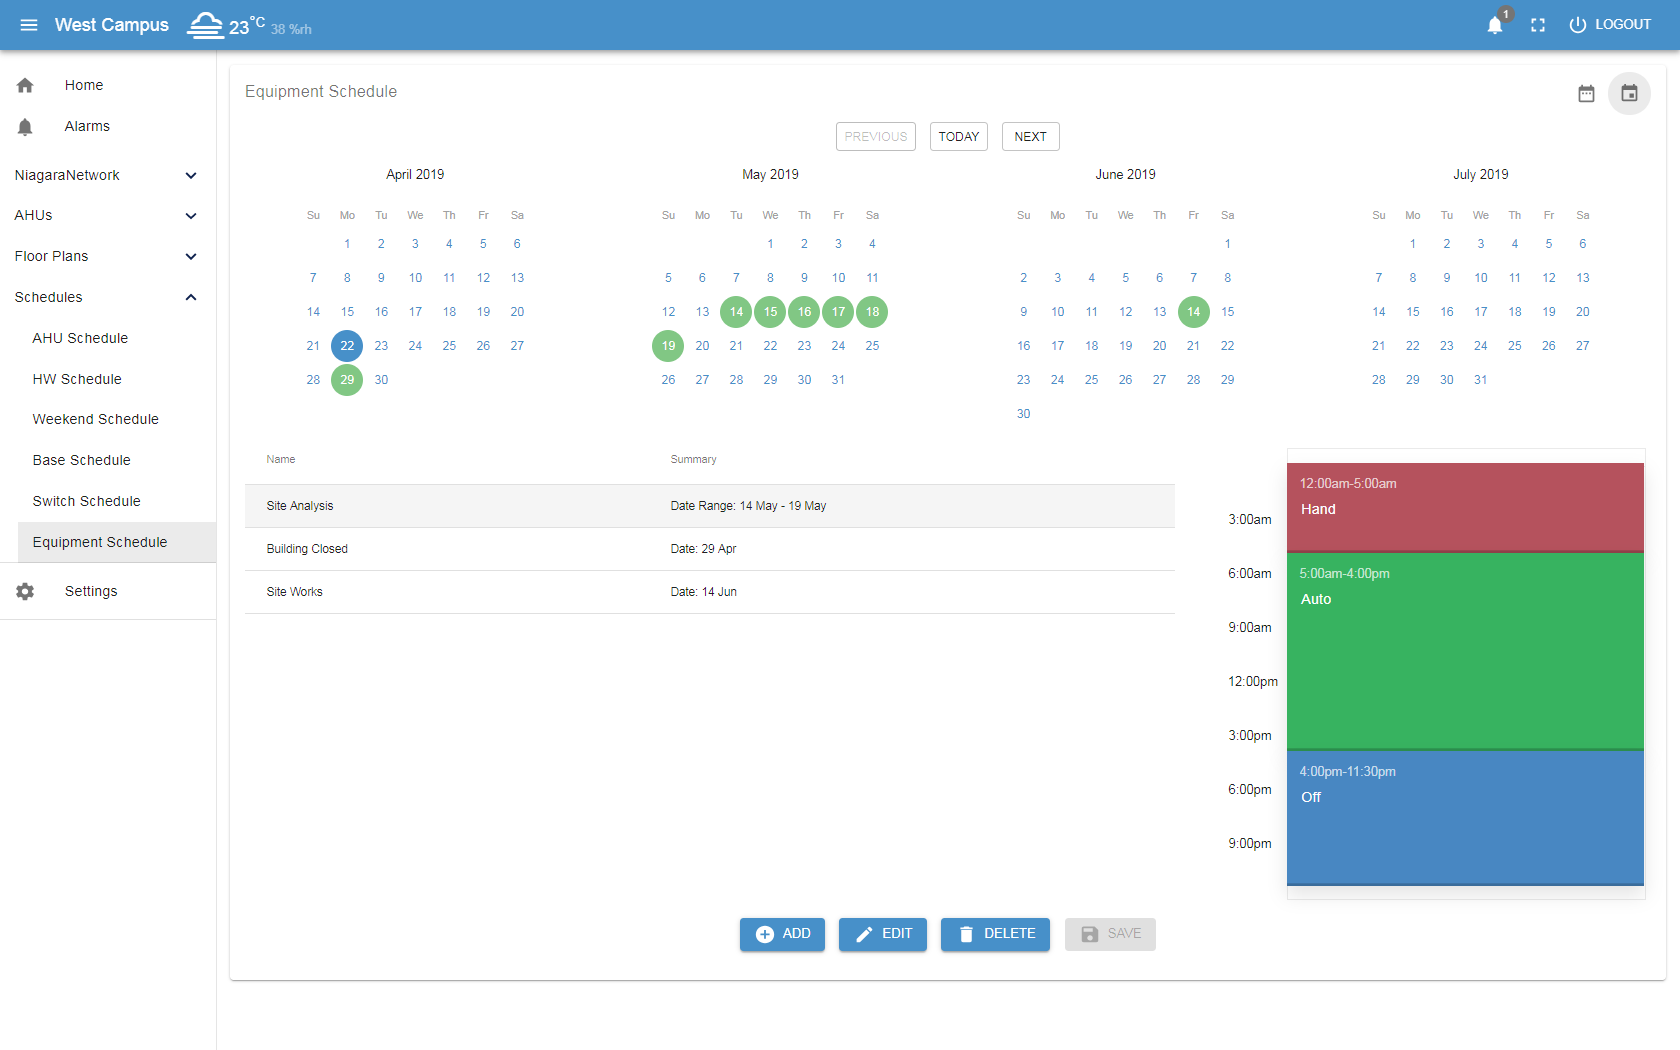Select the green Auto 5:00am-4:00pm block
The width and height of the screenshot is (1680, 1050).
pos(1465,651)
